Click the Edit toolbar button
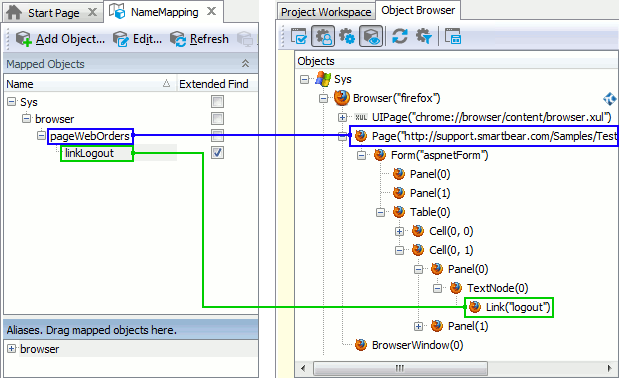This screenshot has width=619, height=378. coord(137,39)
